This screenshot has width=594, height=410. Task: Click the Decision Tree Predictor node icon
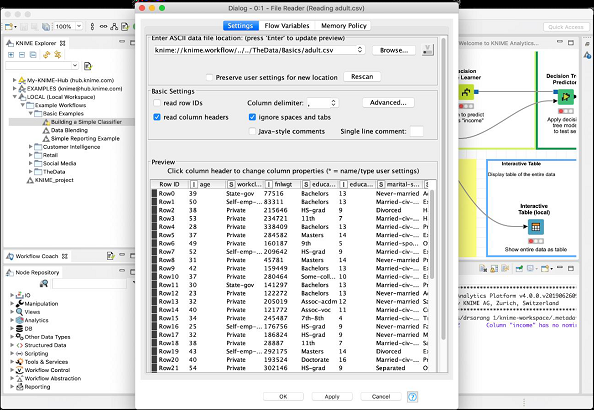coord(566,97)
